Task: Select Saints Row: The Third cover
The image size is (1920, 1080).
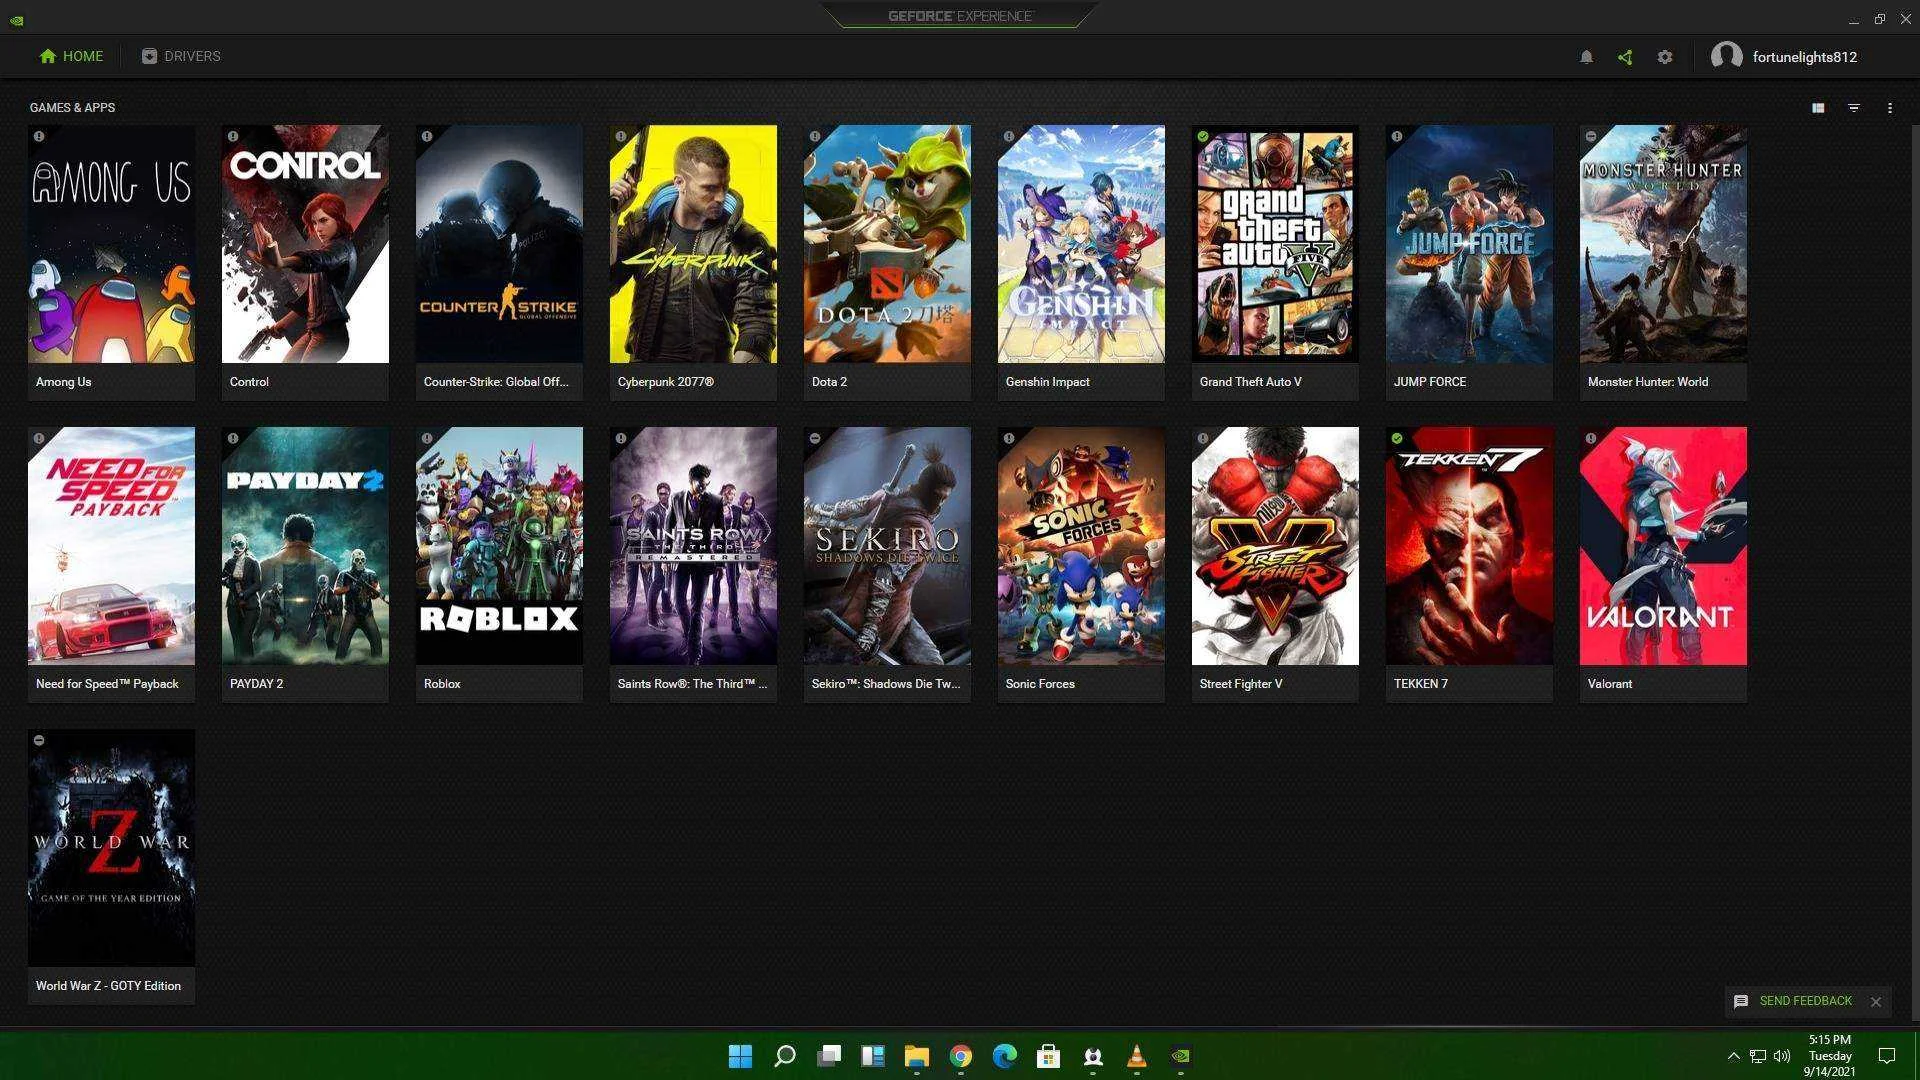Action: click(693, 546)
